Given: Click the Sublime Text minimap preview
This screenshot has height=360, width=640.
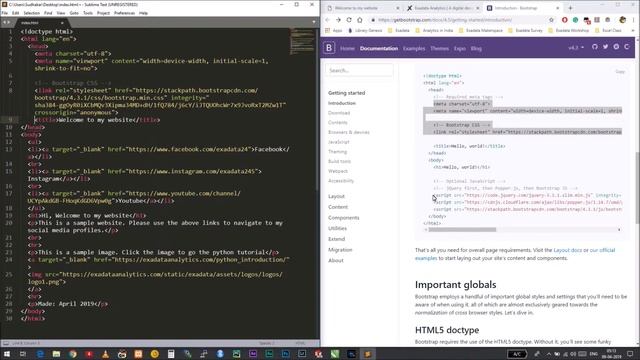Looking at the screenshot, I should click(x=302, y=41).
